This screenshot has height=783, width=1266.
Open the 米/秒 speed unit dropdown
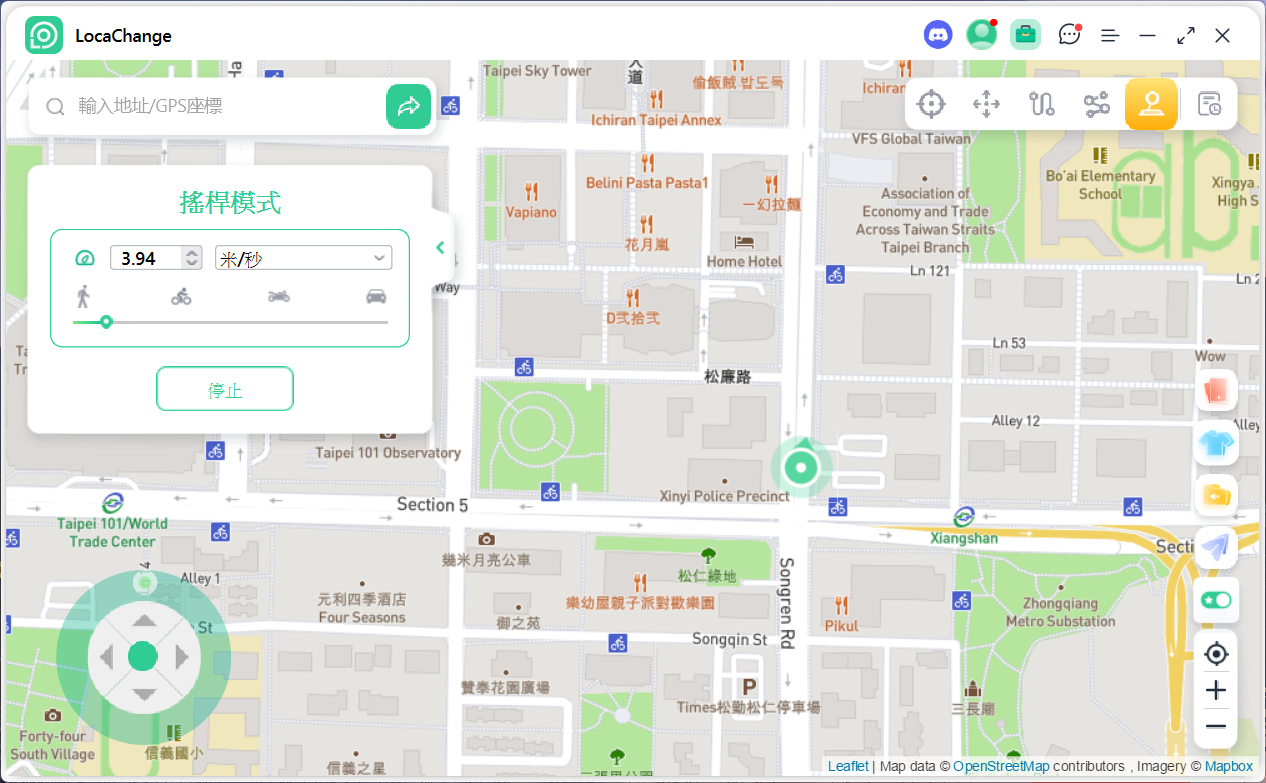[304, 258]
